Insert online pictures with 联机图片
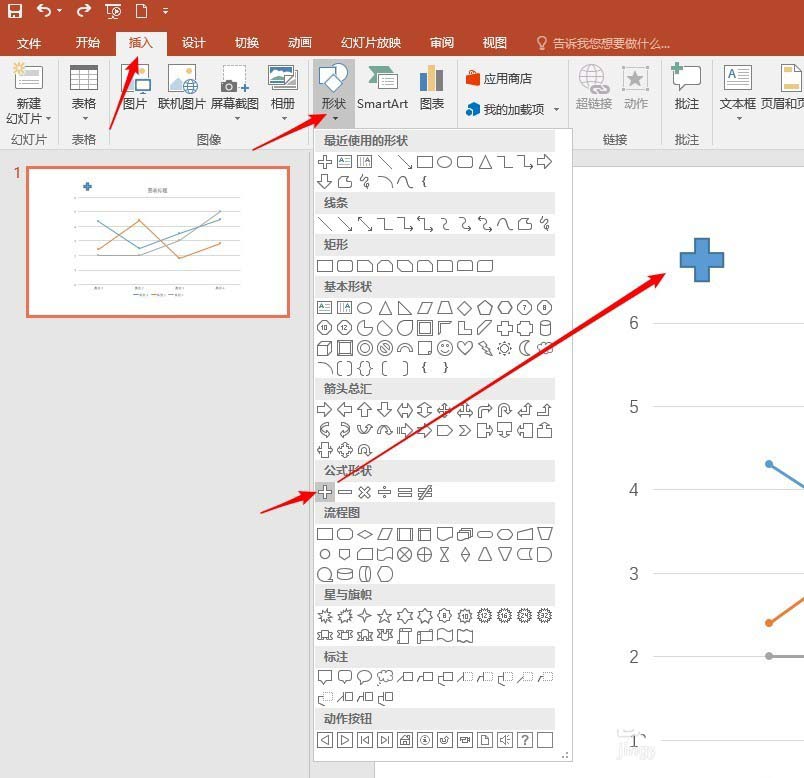 (182, 87)
